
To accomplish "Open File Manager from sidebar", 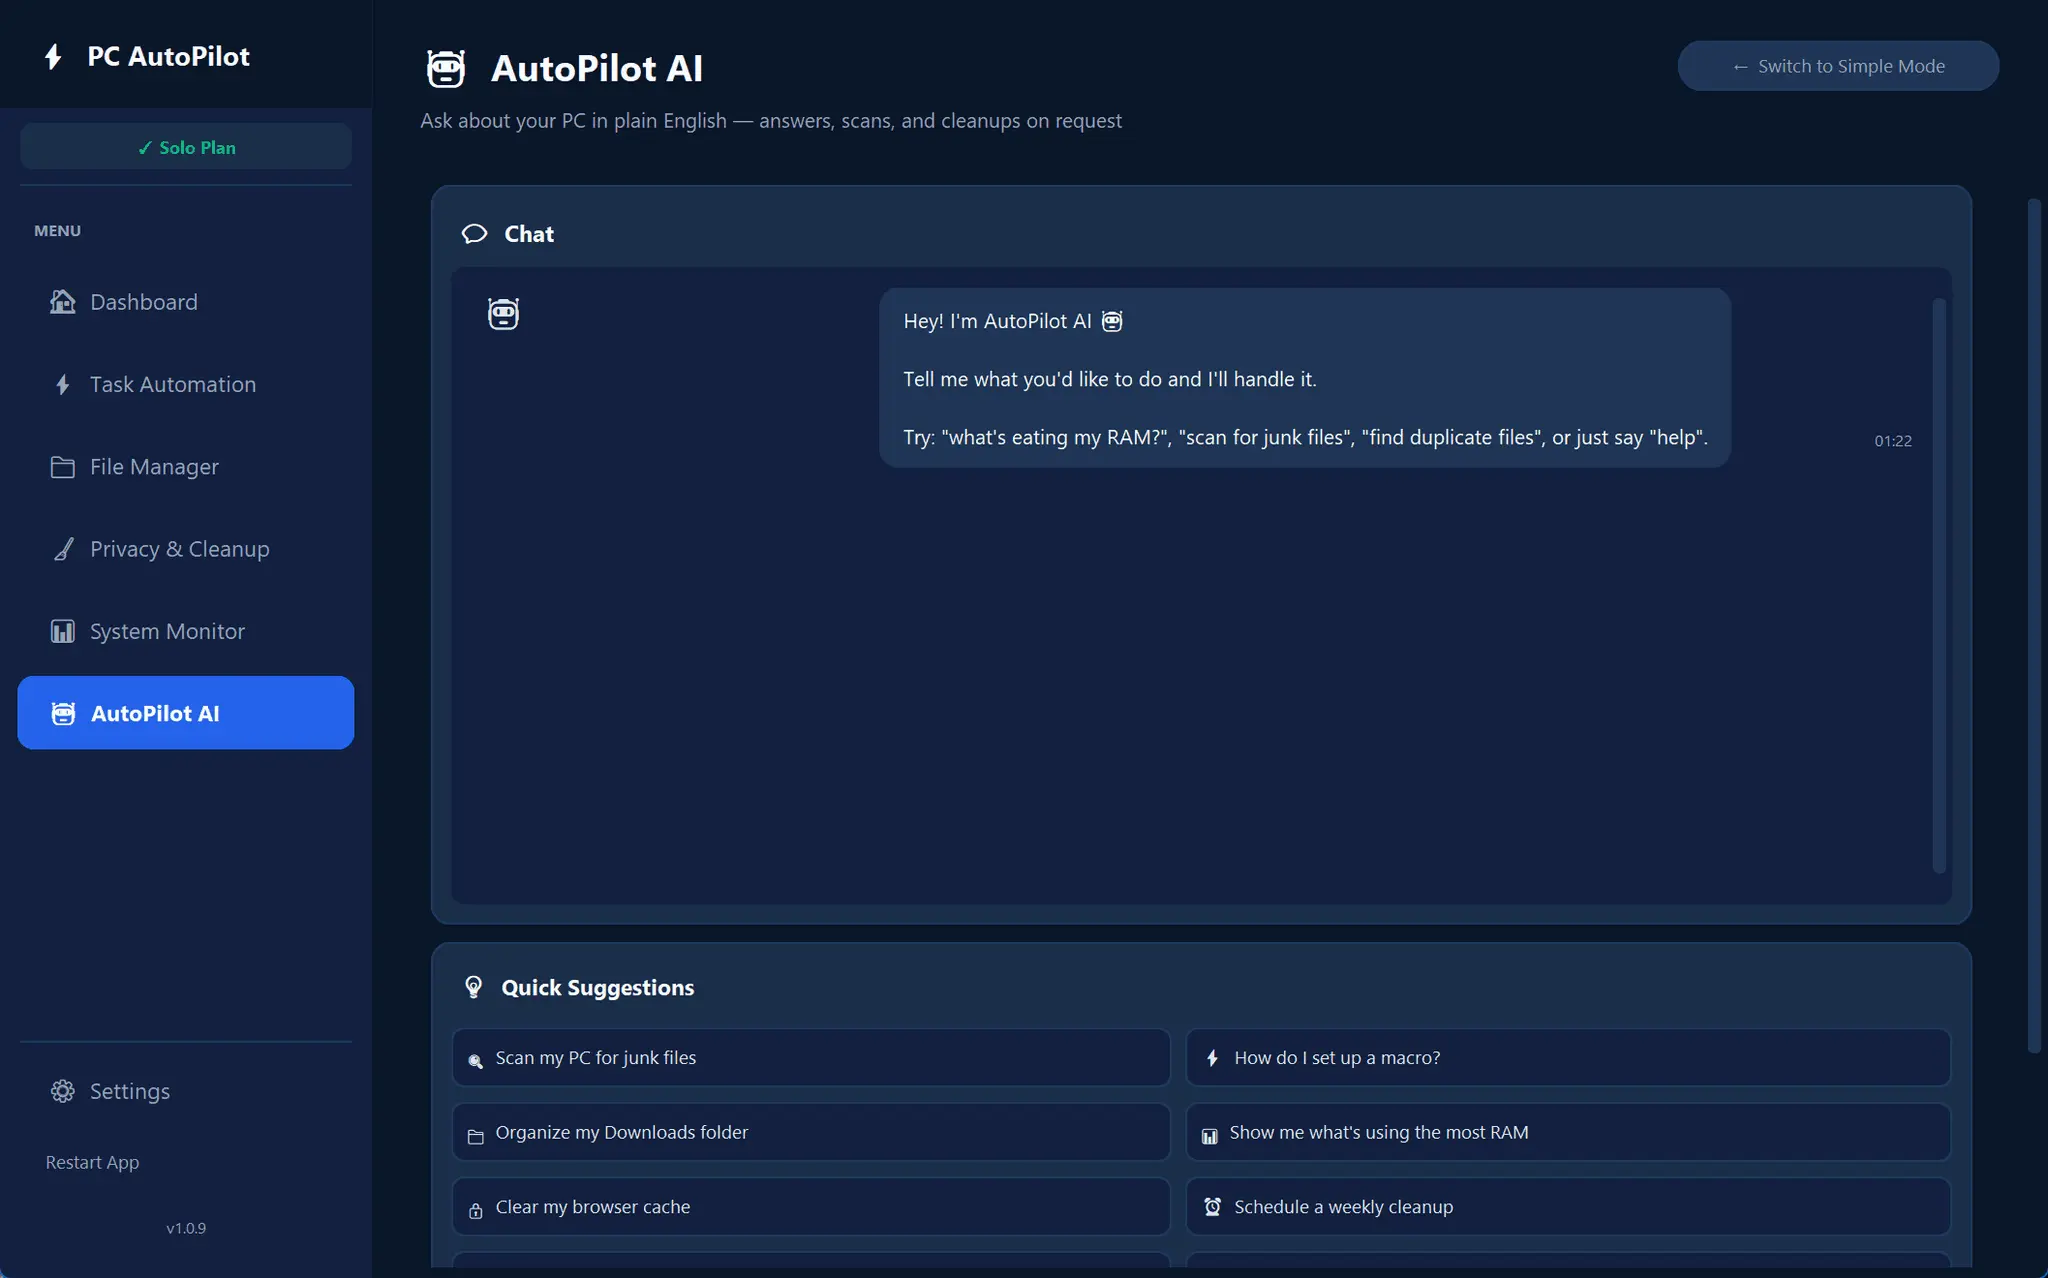I will click(186, 467).
